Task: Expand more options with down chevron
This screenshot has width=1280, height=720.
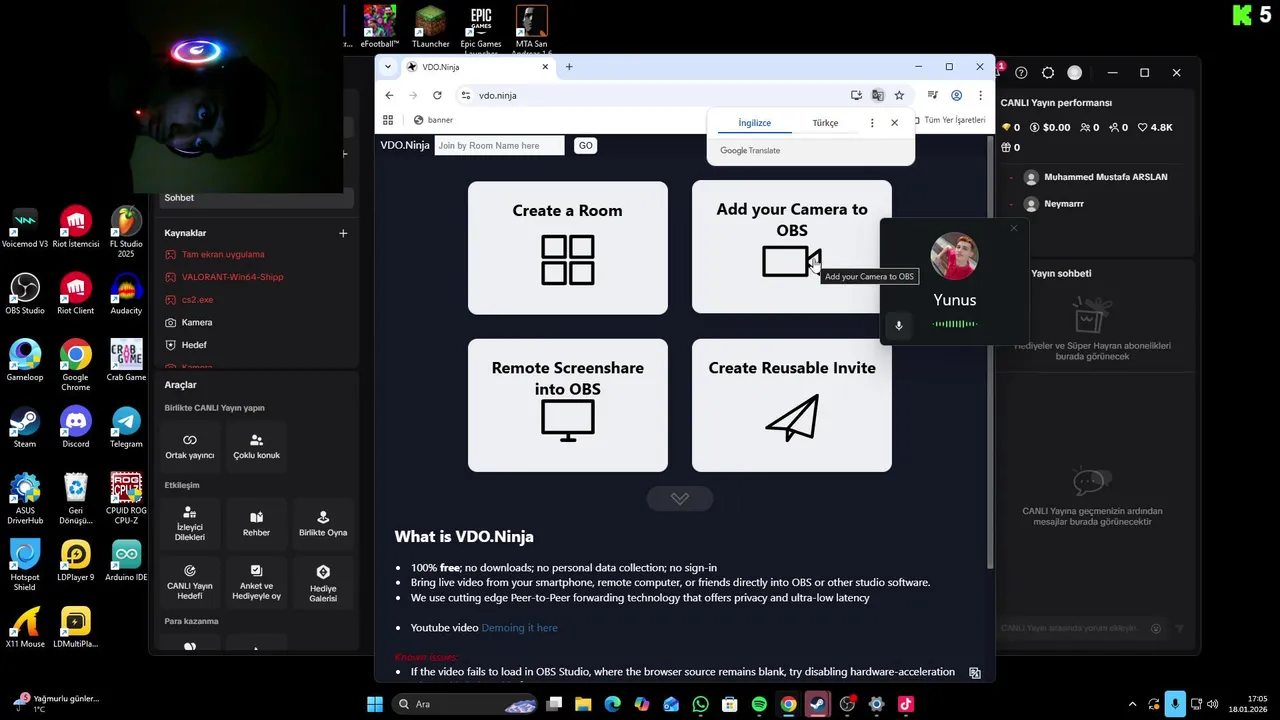Action: (x=680, y=498)
